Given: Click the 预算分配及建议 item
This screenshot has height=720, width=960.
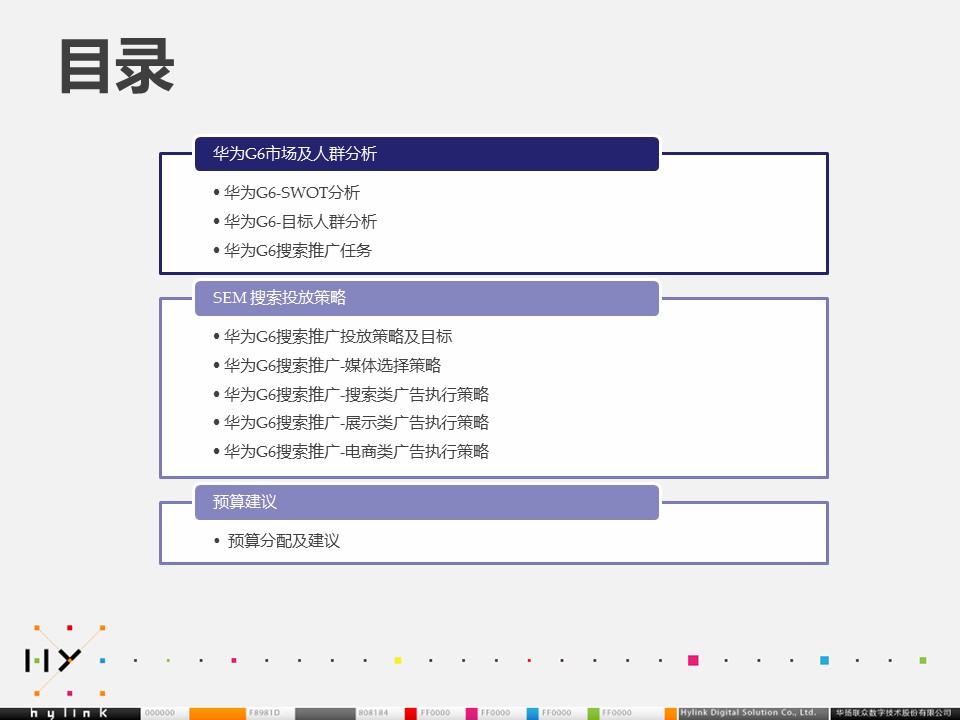Looking at the screenshot, I should click(x=284, y=541).
